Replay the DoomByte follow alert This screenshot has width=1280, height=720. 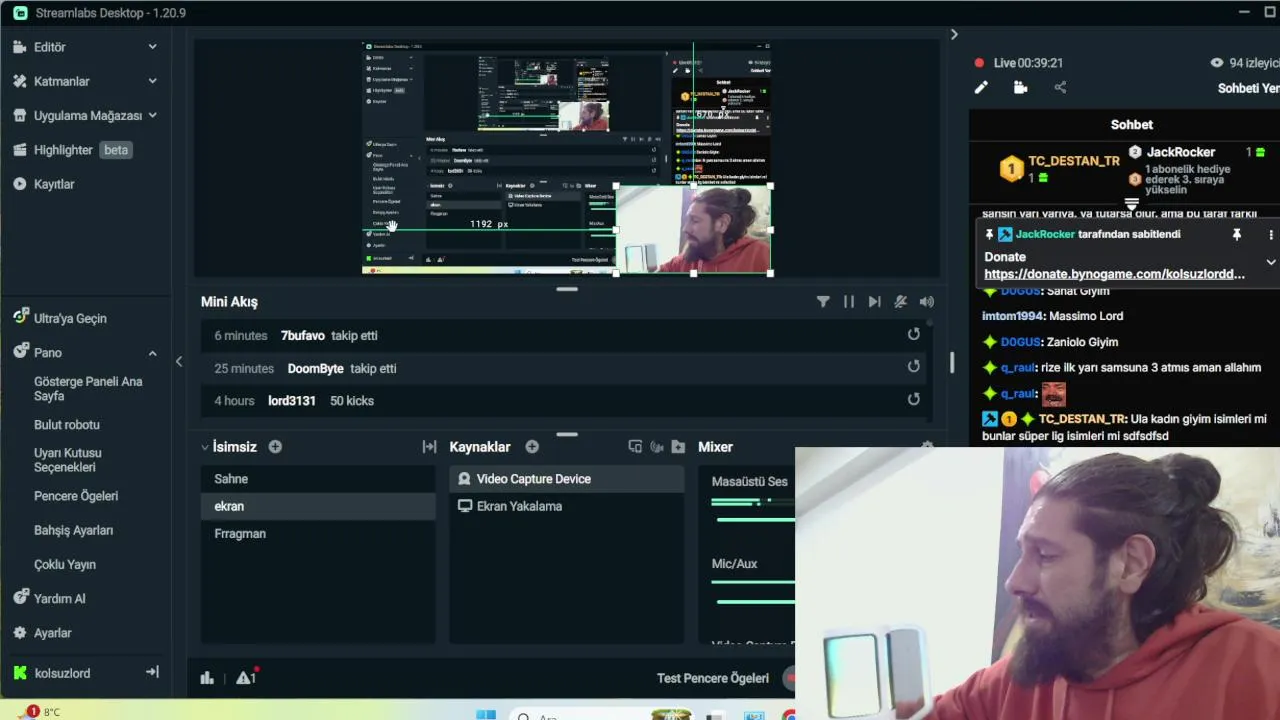click(913, 367)
